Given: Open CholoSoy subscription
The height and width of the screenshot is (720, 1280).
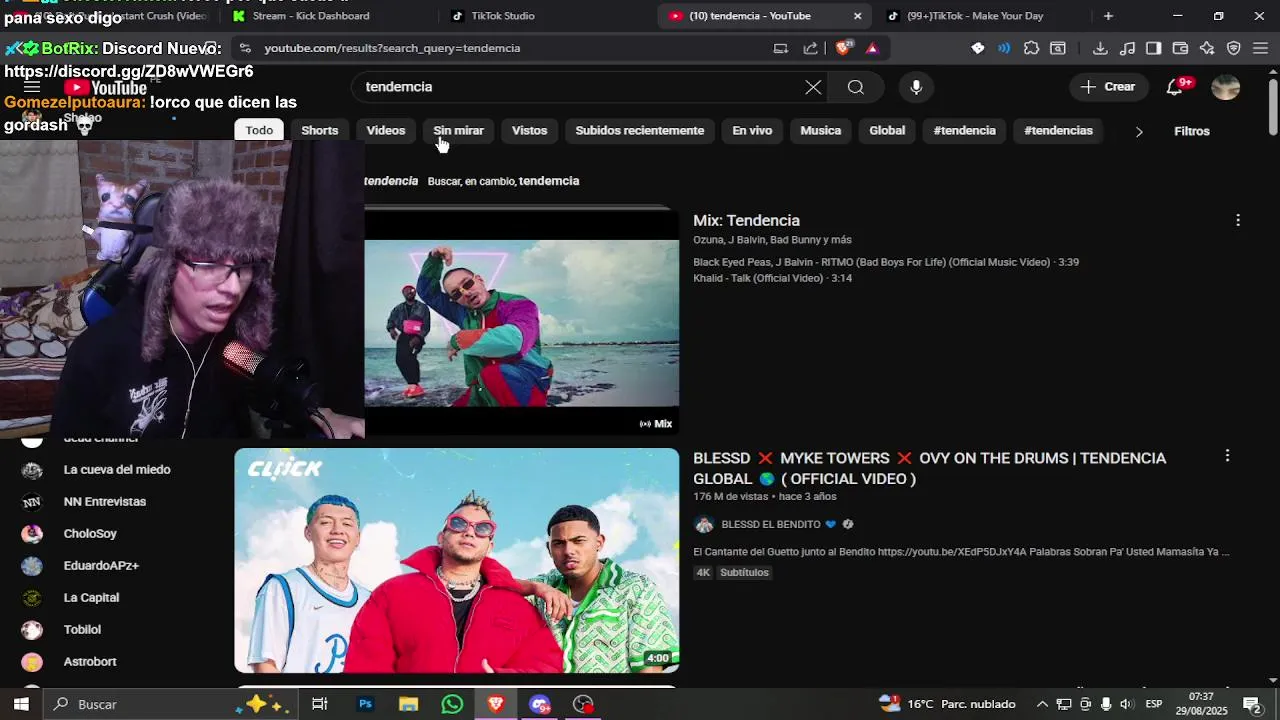Looking at the screenshot, I should coord(90,534).
